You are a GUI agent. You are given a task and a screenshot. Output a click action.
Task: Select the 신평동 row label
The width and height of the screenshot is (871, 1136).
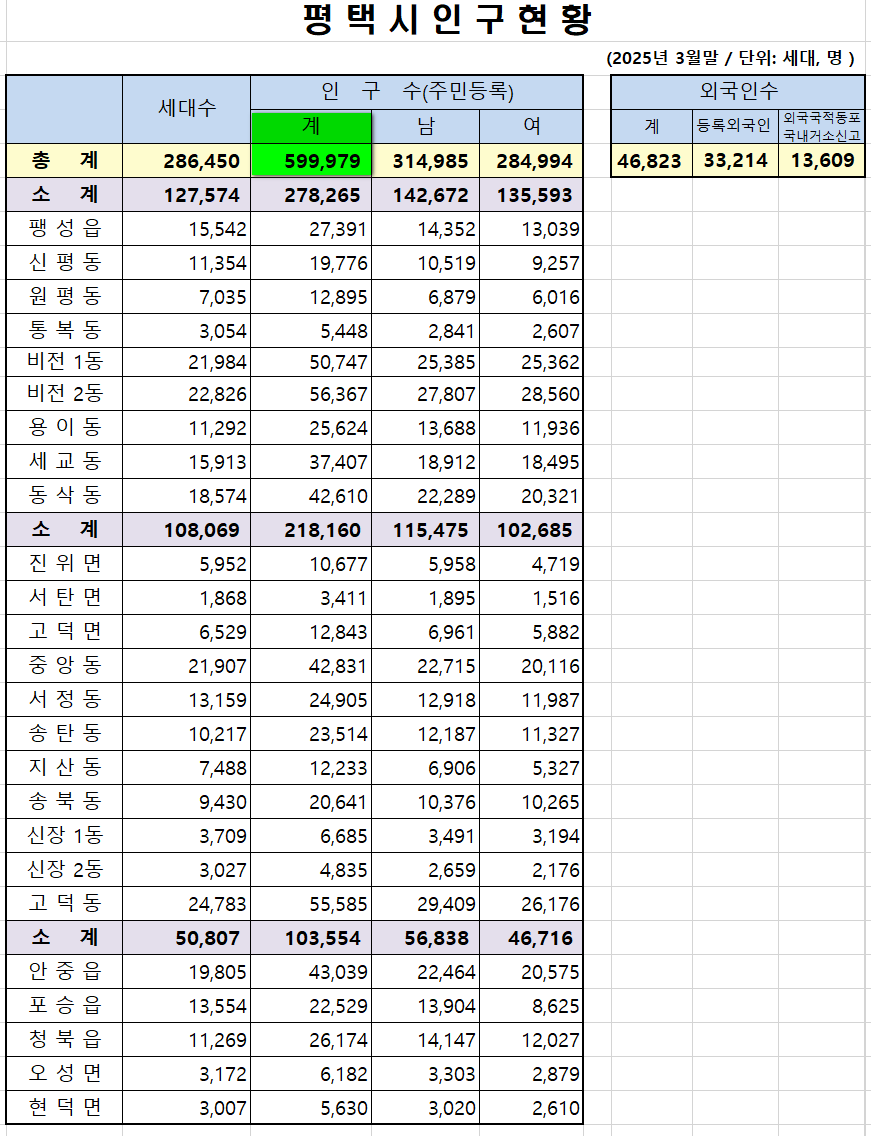64,262
